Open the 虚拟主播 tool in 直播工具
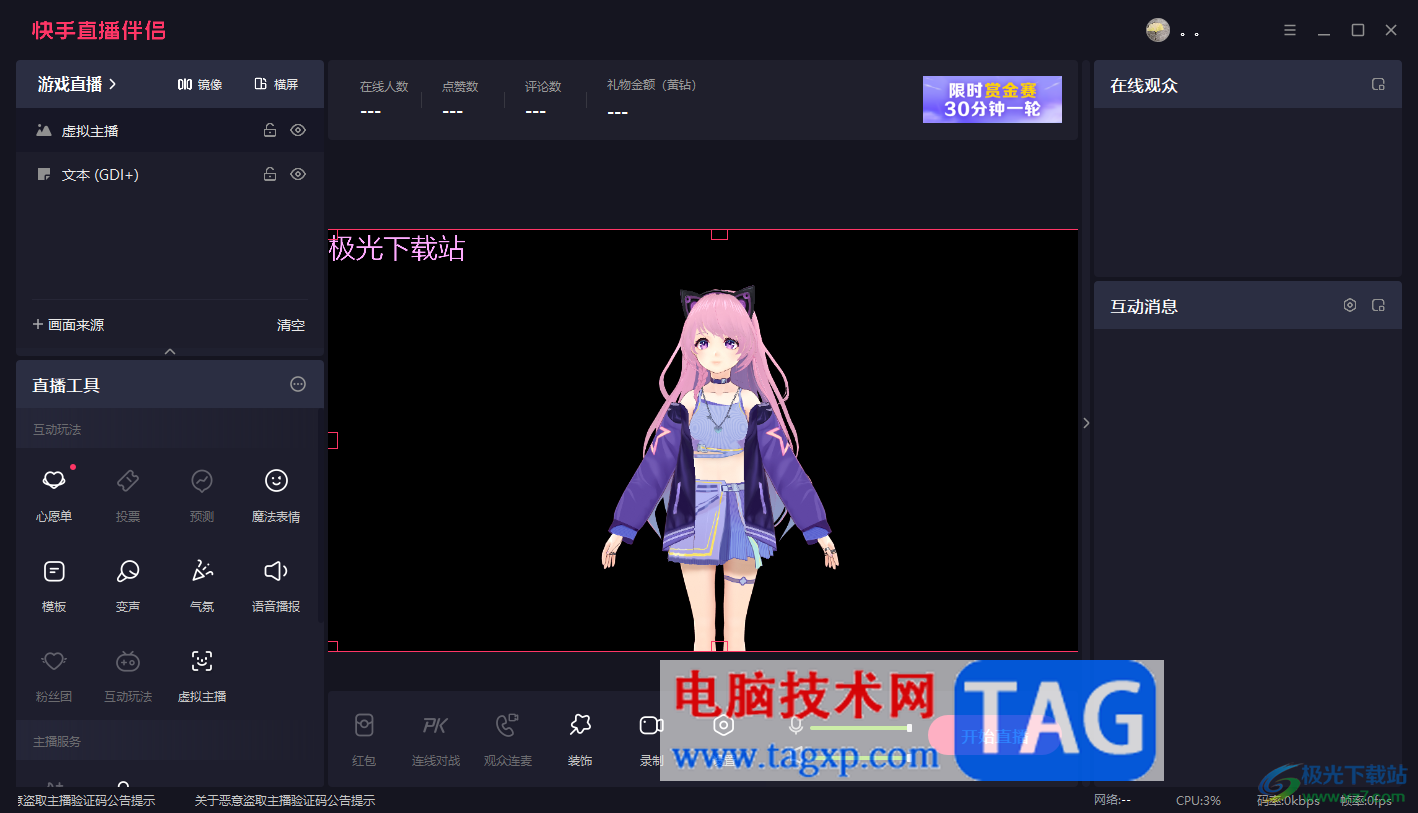The height and width of the screenshot is (813, 1418). (x=202, y=674)
